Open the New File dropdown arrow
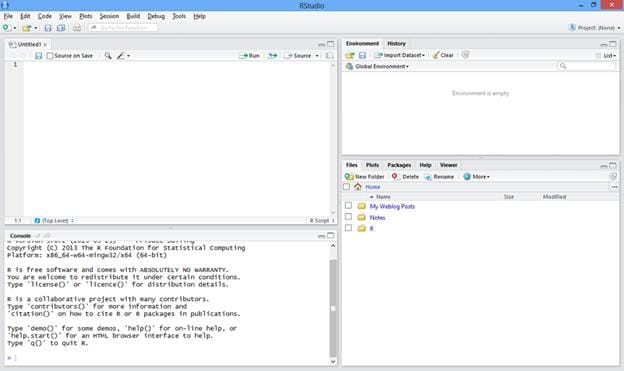Viewport: 624px width, 371px height. pos(15,28)
